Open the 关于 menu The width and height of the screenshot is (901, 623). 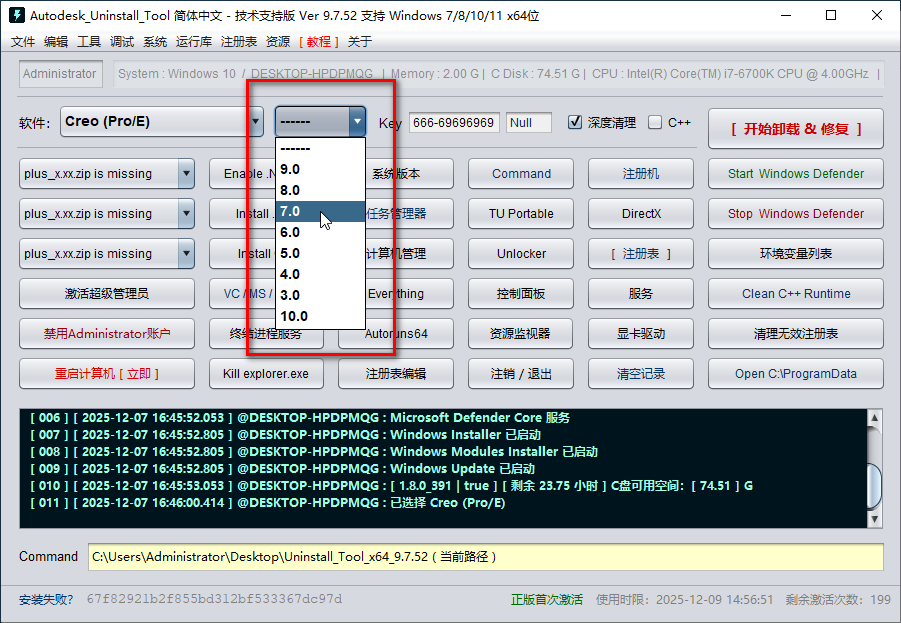pyautogui.click(x=360, y=41)
